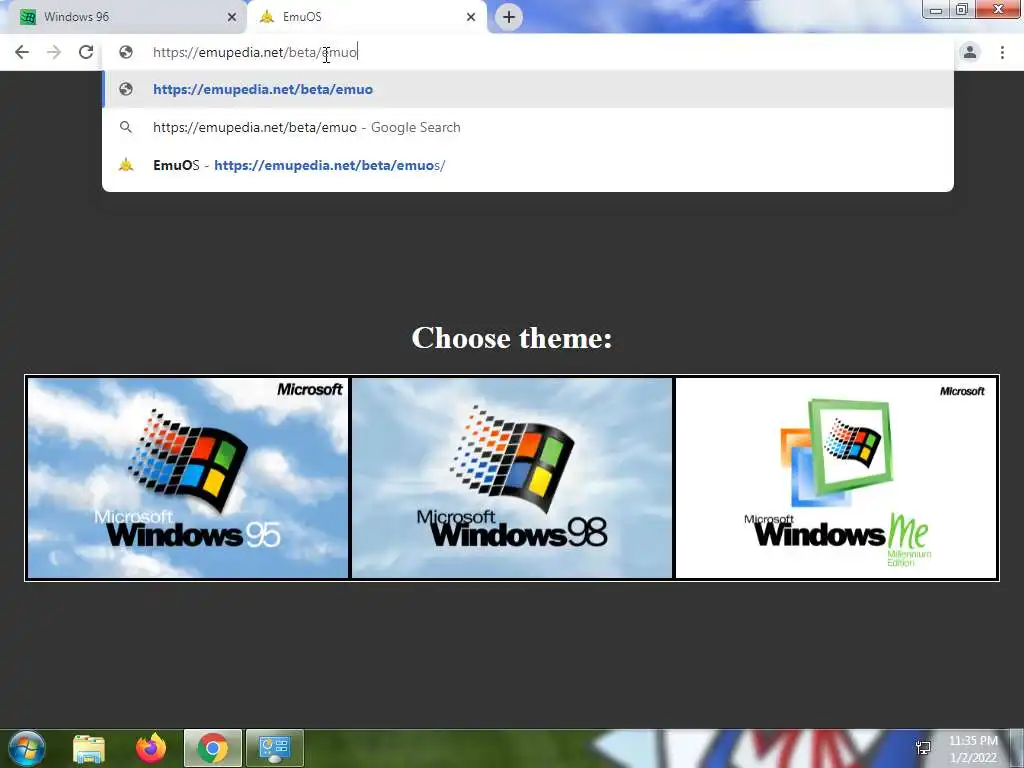Open the Chrome profile avatar icon
Image resolution: width=1024 pixels, height=768 pixels.
[x=970, y=52]
